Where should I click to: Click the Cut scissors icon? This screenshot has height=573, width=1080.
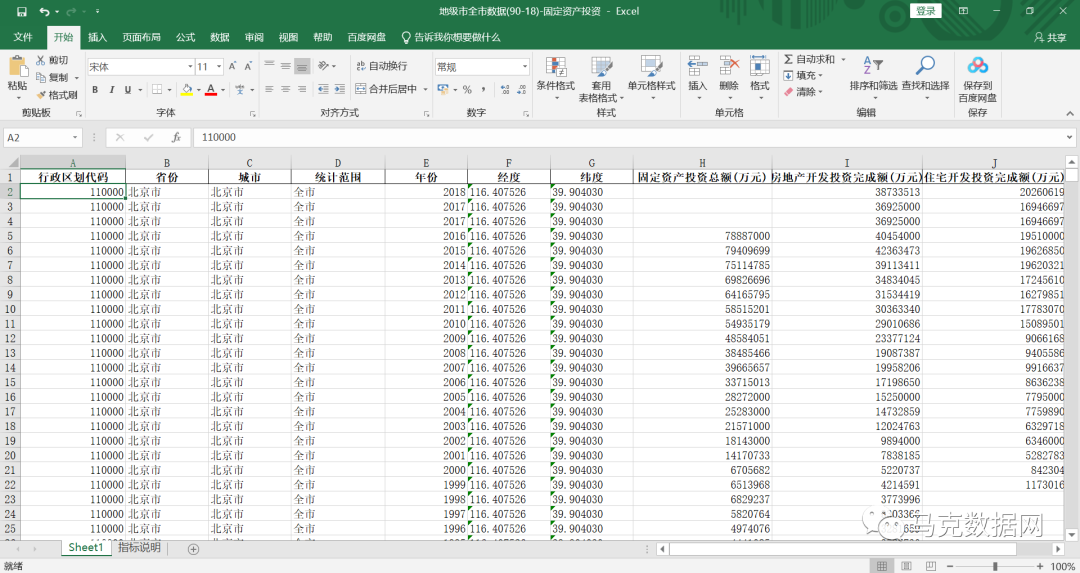41,61
